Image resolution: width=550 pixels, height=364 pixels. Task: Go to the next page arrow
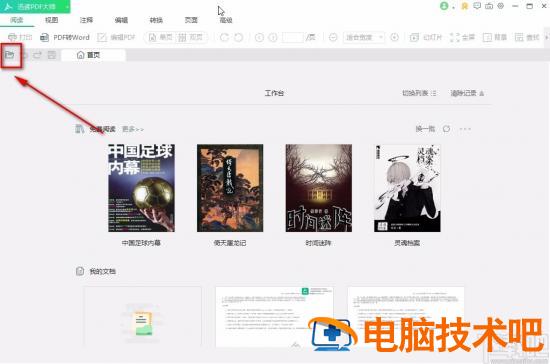(273, 37)
